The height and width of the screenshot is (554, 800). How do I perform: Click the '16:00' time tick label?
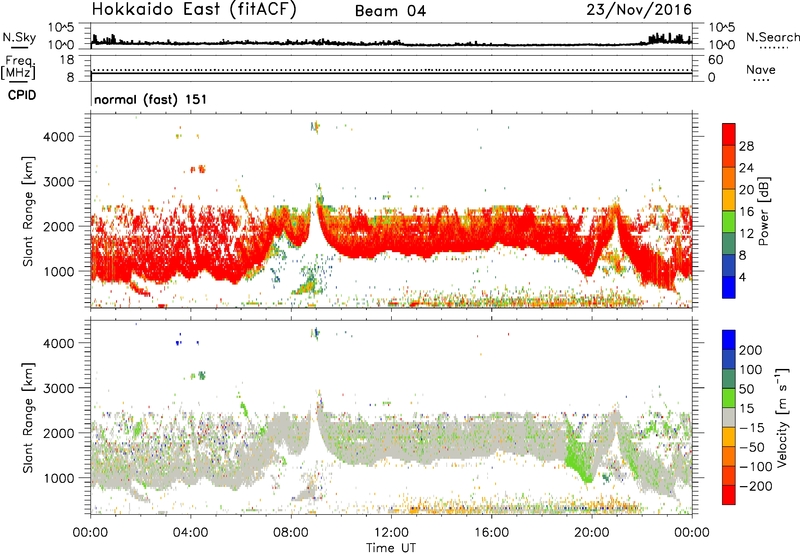pos(491,533)
